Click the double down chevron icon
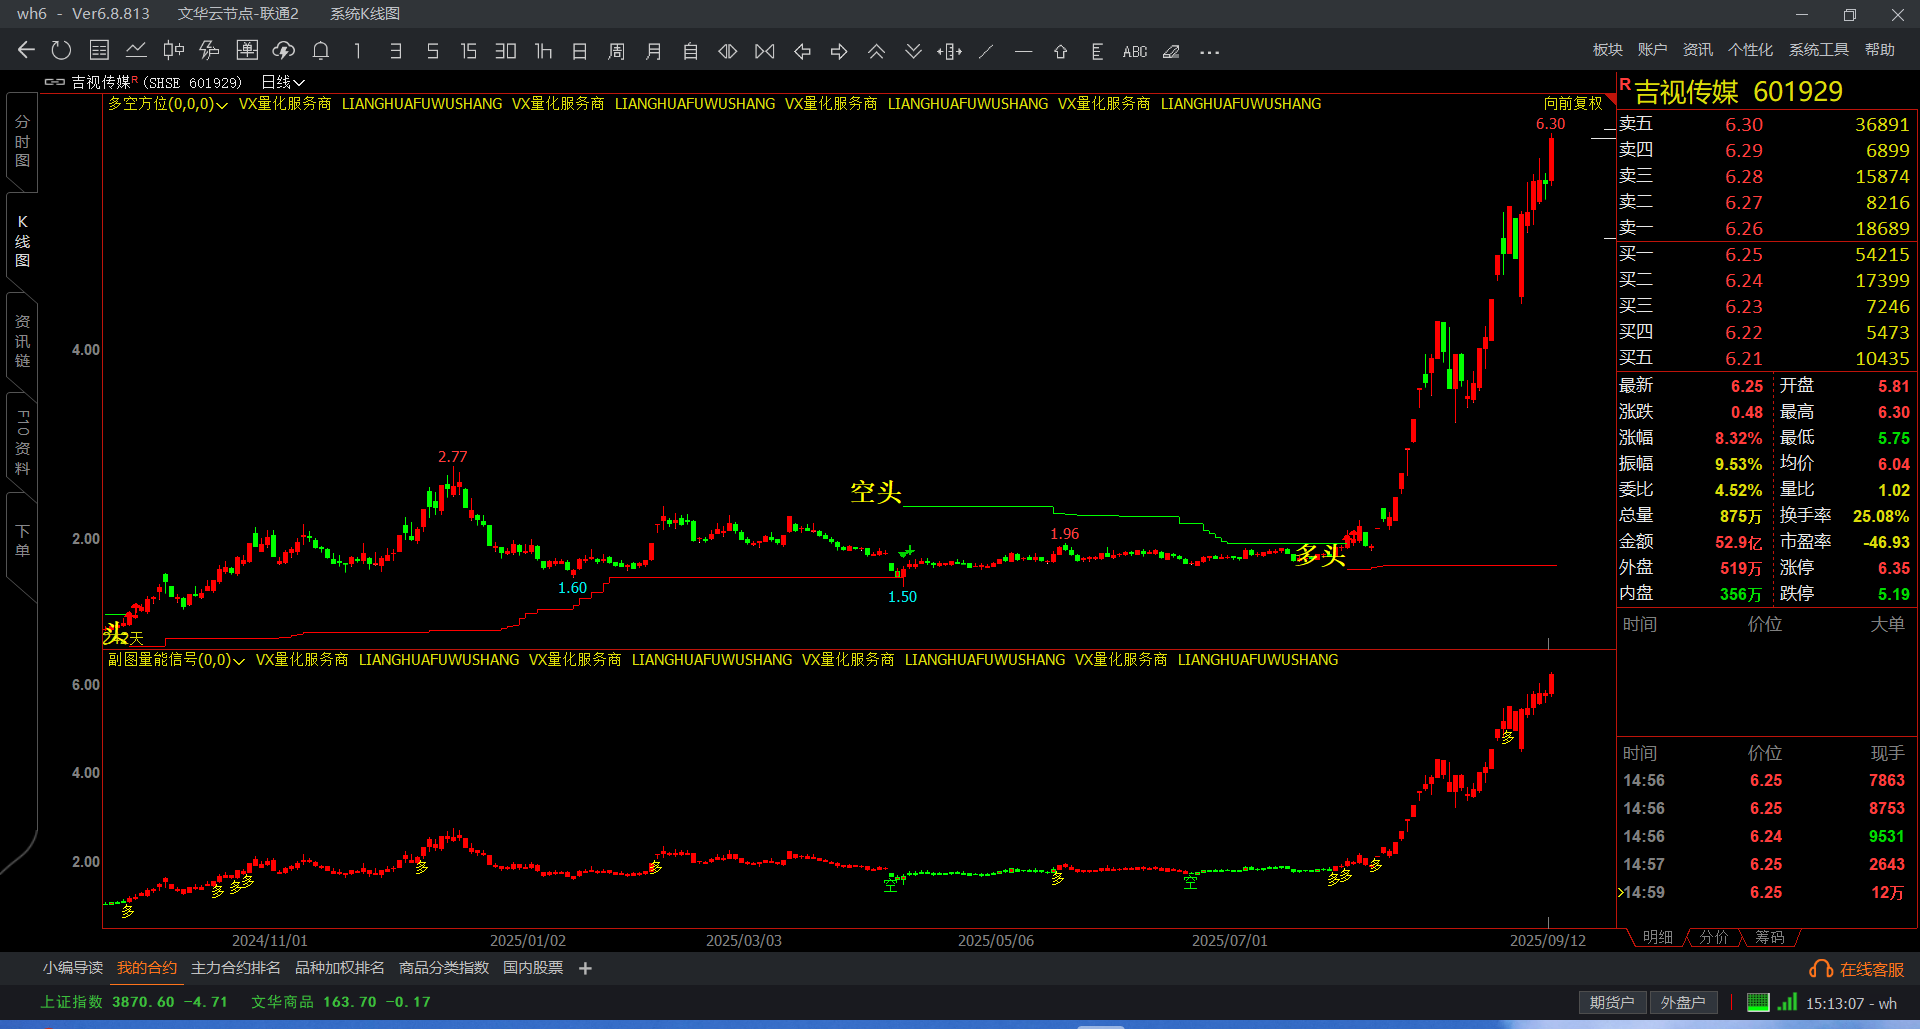Image resolution: width=1920 pixels, height=1029 pixels. pos(913,51)
